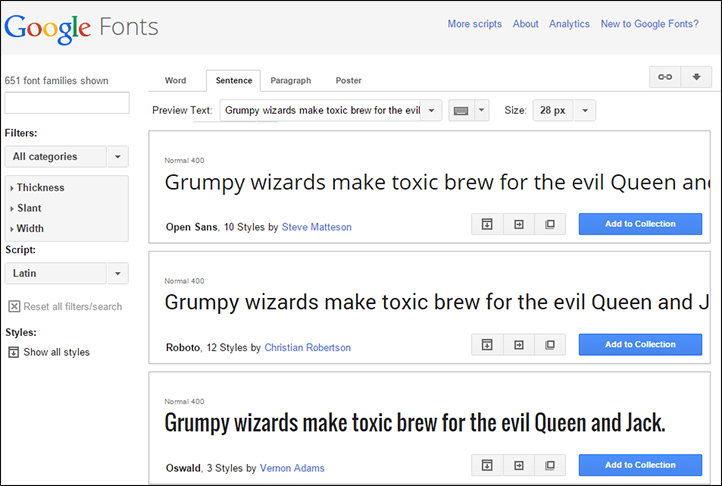
Task: Click the Open Sans font name
Action: [192, 227]
